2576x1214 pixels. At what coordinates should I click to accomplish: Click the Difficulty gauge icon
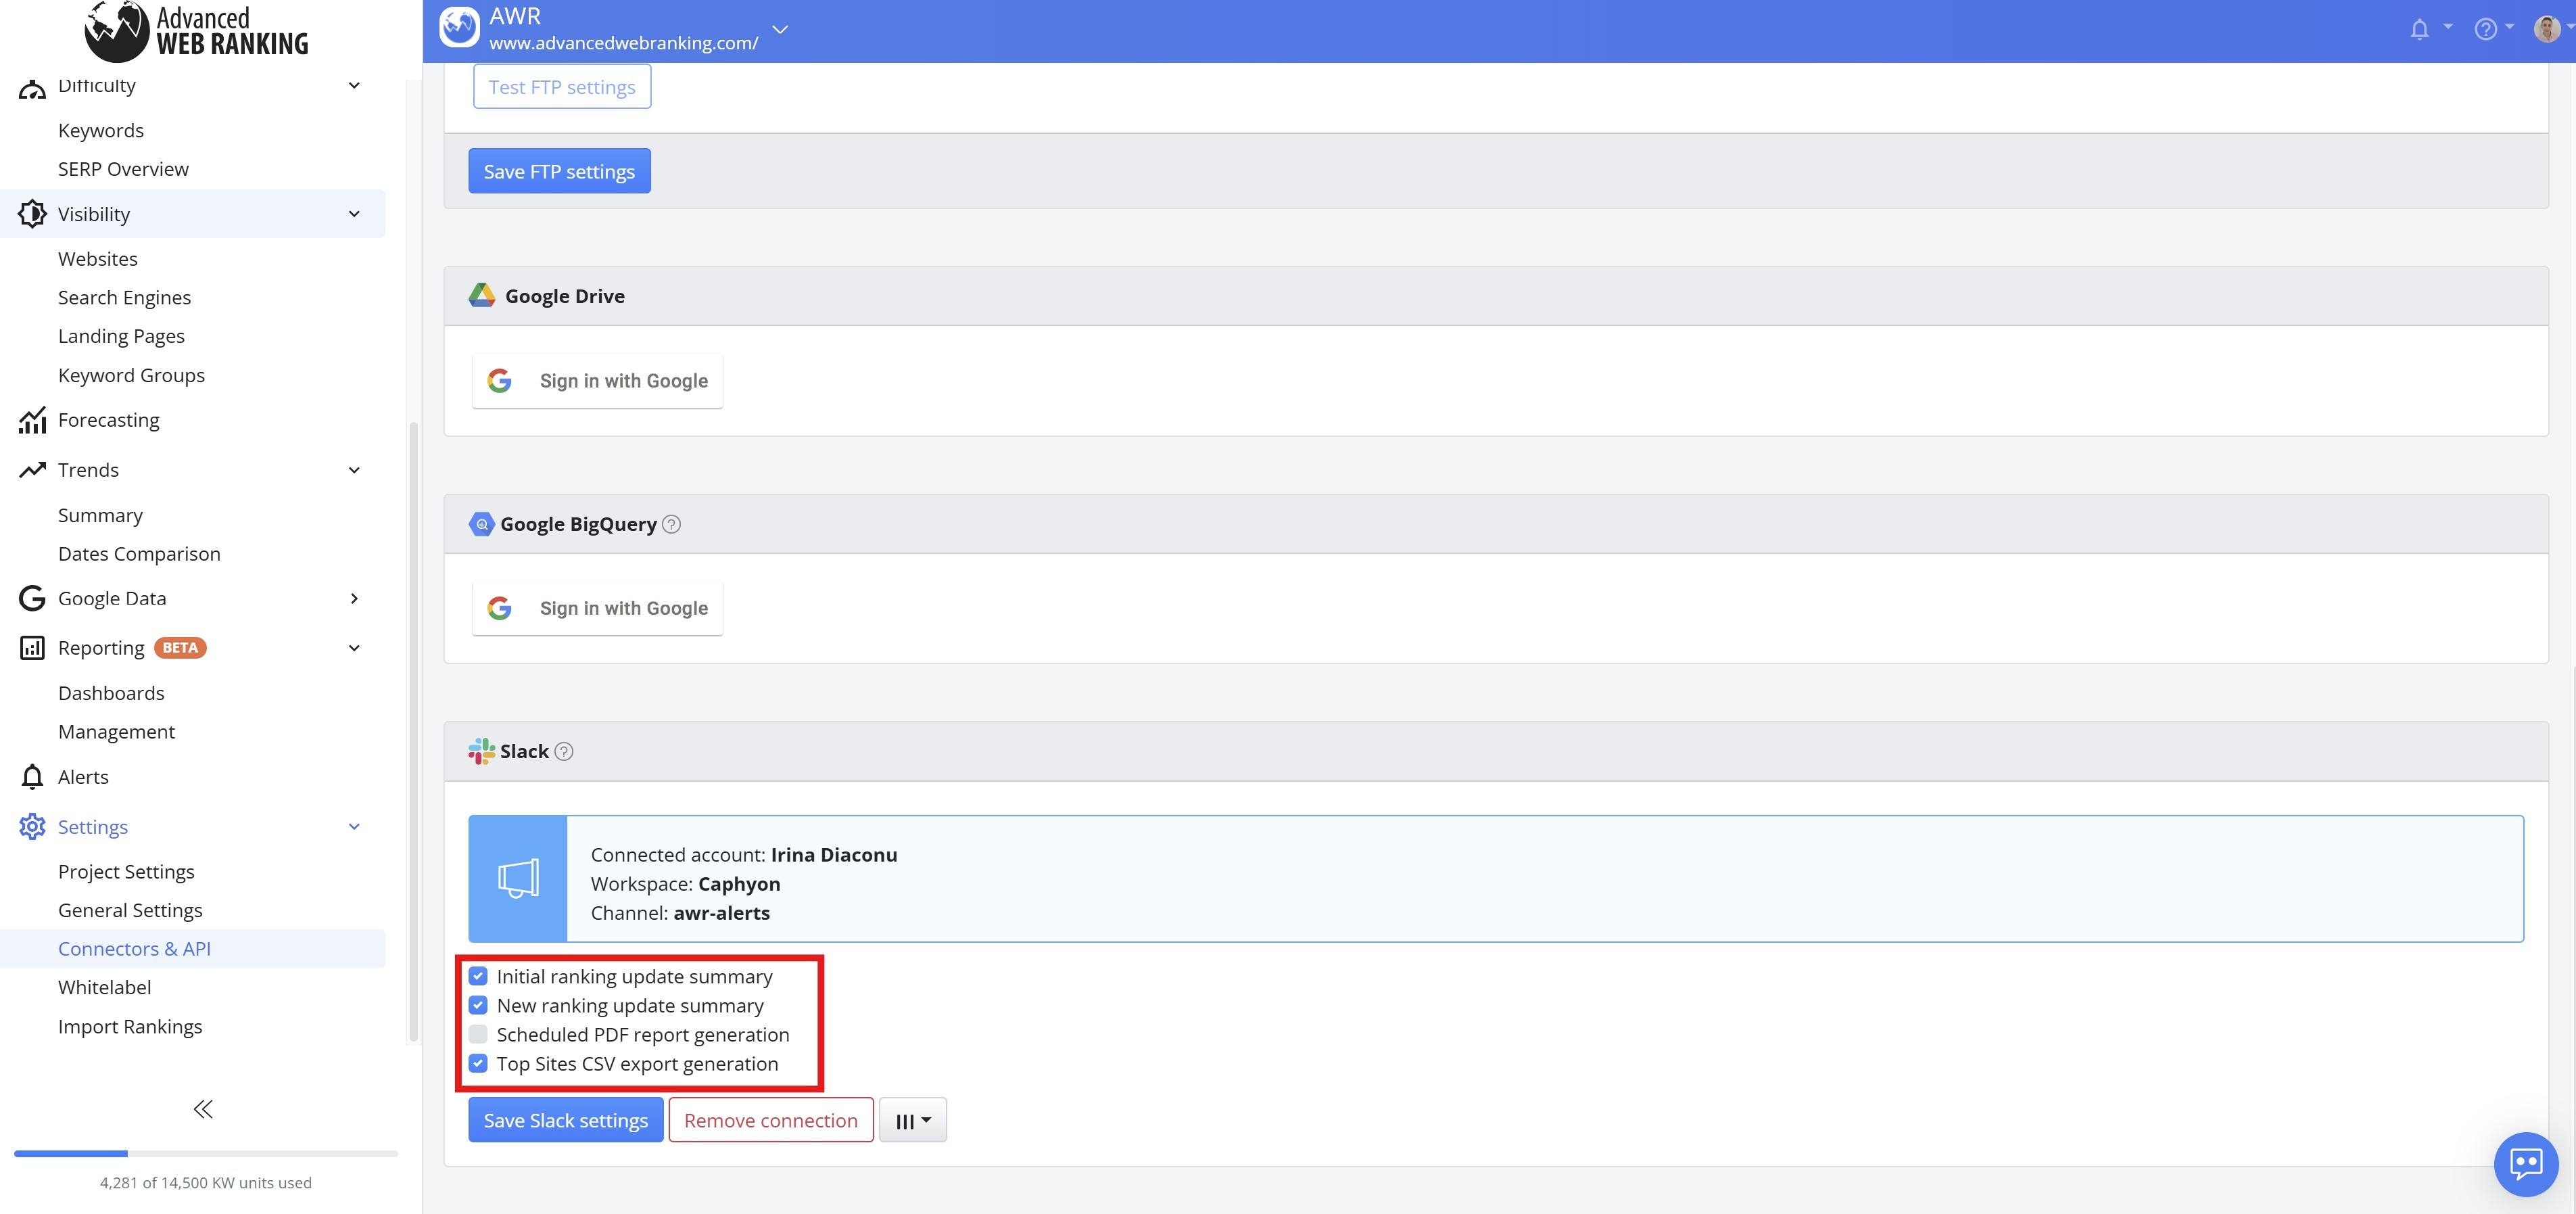pos(32,89)
